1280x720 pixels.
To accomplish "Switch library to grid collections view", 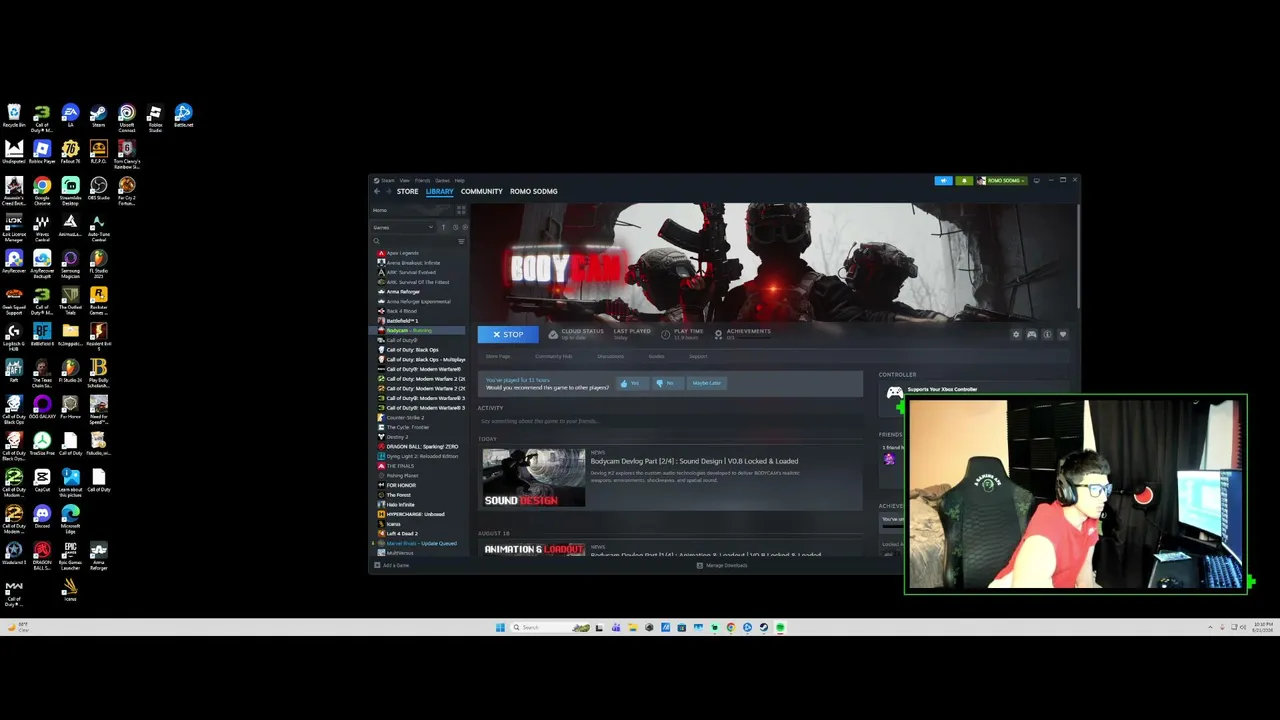I will tap(461, 210).
